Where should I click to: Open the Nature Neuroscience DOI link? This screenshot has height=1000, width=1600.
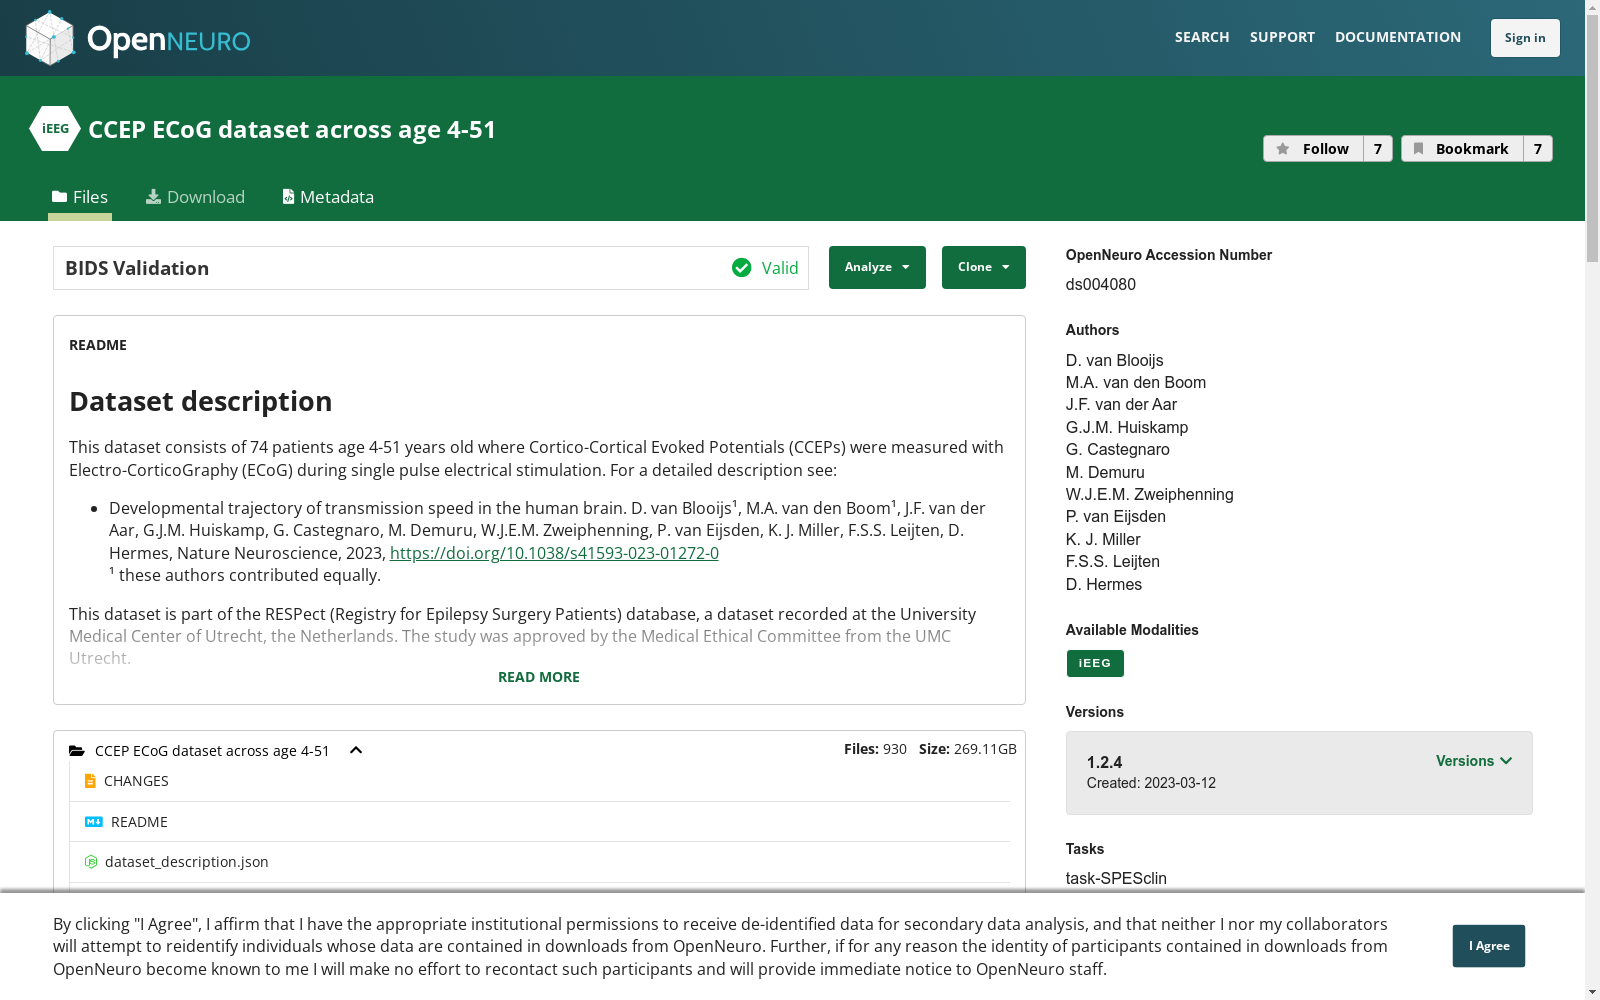coord(554,553)
